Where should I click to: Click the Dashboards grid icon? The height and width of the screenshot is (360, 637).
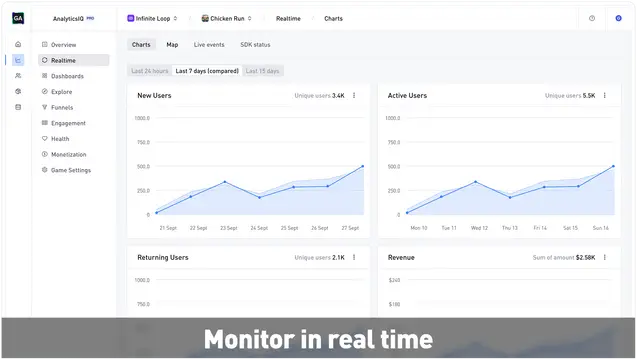tap(45, 76)
